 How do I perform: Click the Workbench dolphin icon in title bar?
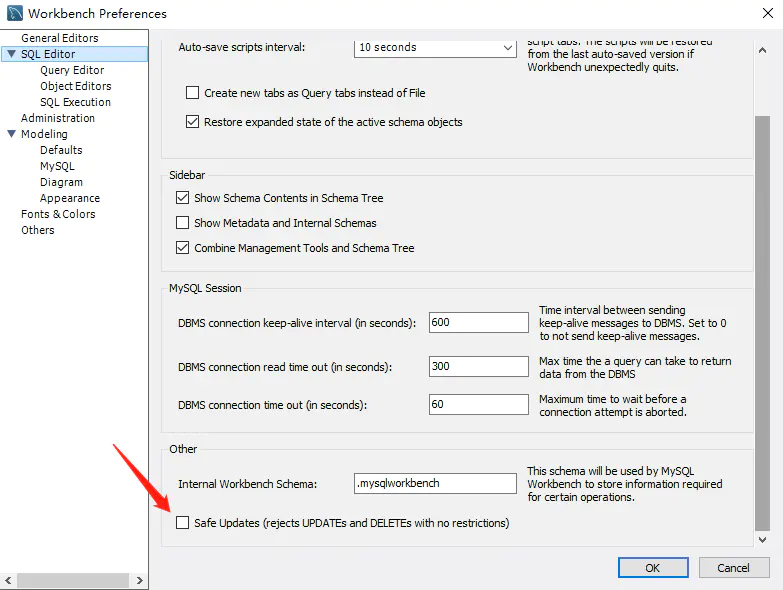pyautogui.click(x=15, y=13)
